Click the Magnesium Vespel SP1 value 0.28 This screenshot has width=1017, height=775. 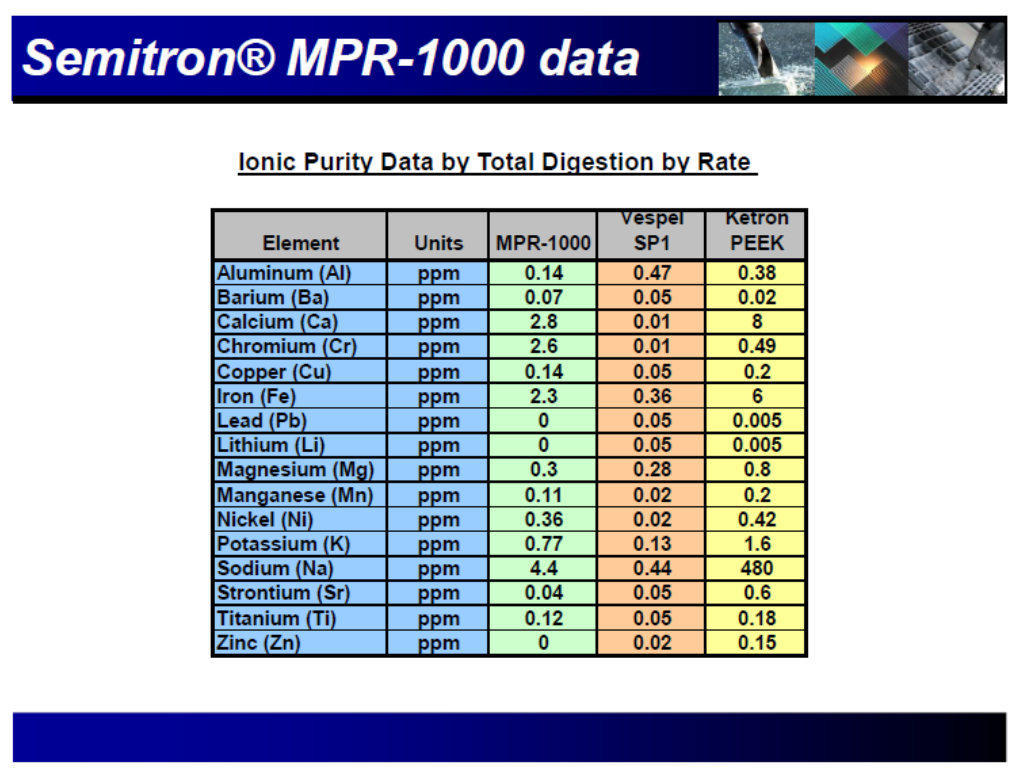coord(651,470)
